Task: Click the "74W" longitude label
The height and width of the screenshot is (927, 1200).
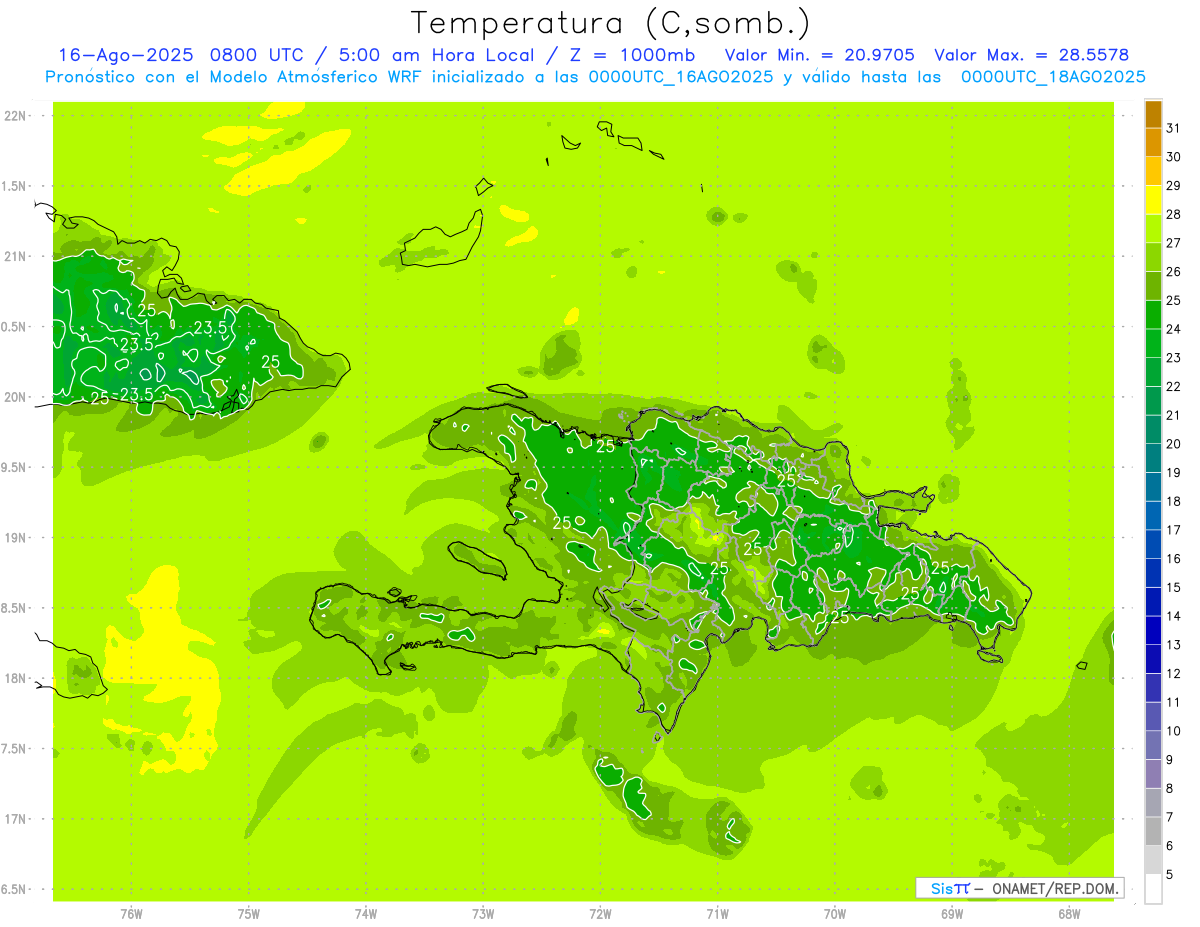Action: 366,914
